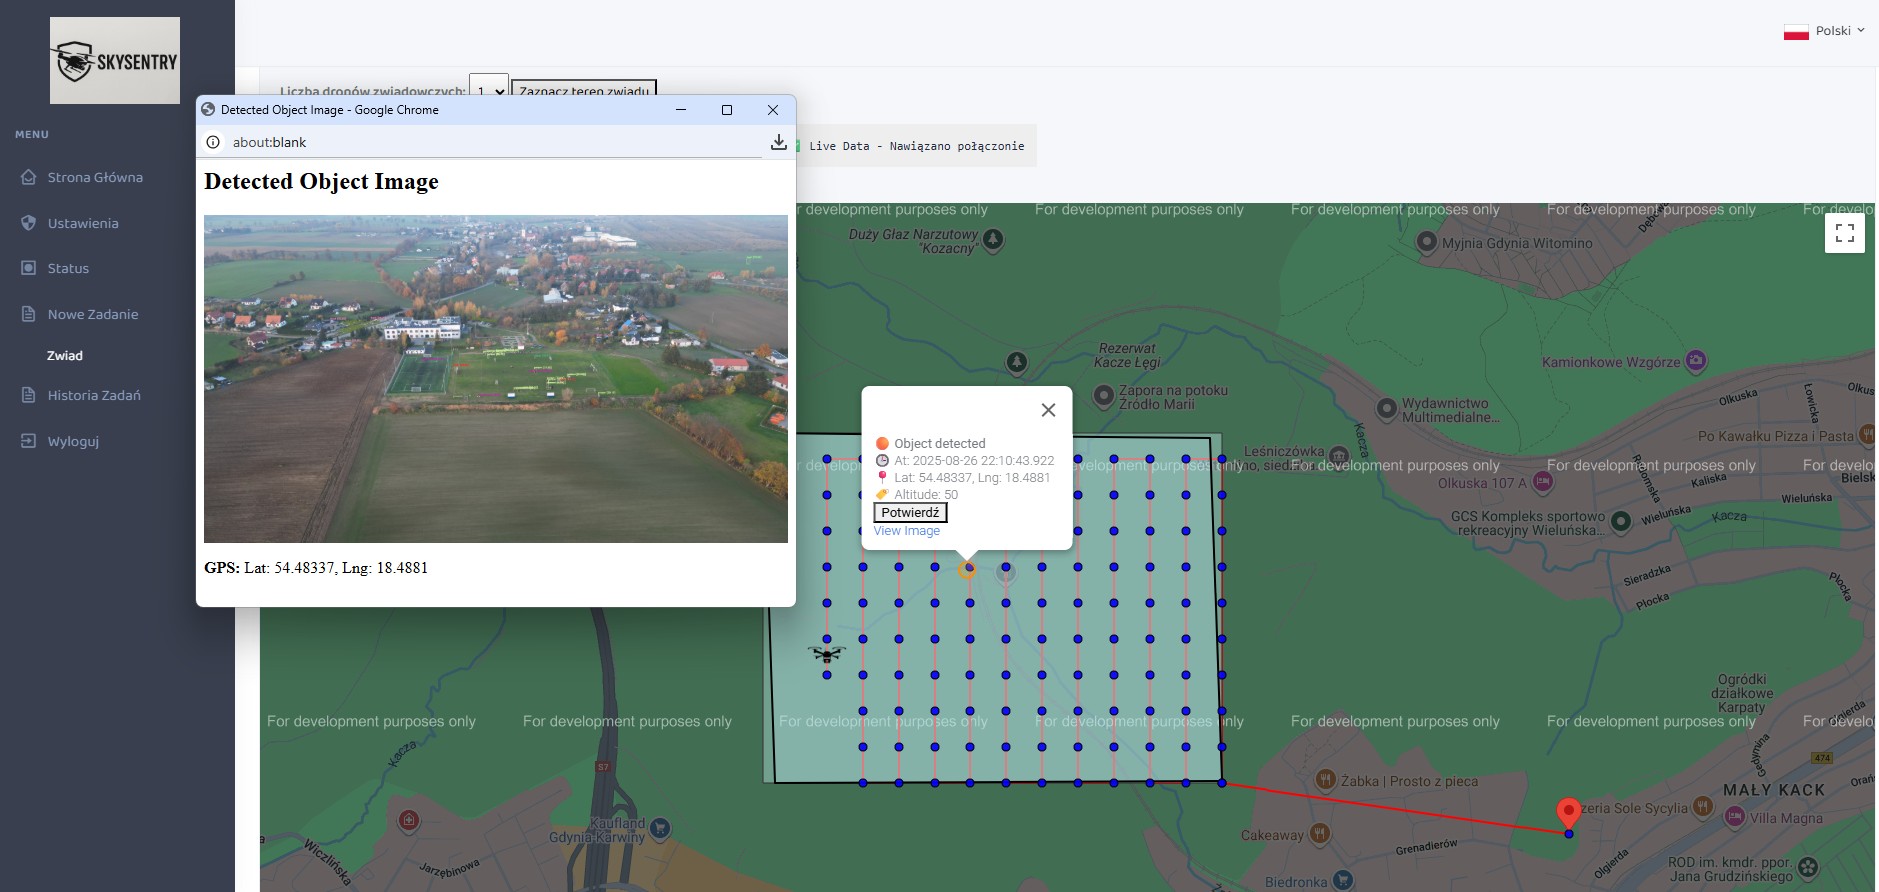Click GPS Lat 54.48337 text in popup window
The height and width of the screenshot is (892, 1879).
(x=316, y=568)
